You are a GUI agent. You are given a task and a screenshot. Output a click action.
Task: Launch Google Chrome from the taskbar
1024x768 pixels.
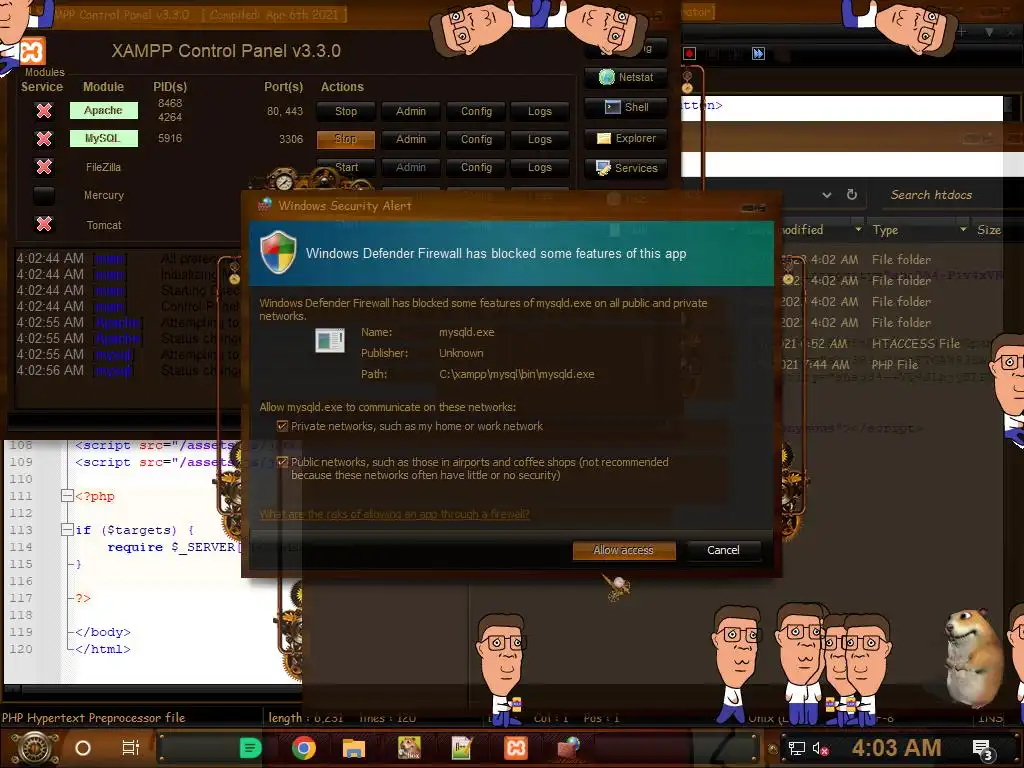click(304, 748)
